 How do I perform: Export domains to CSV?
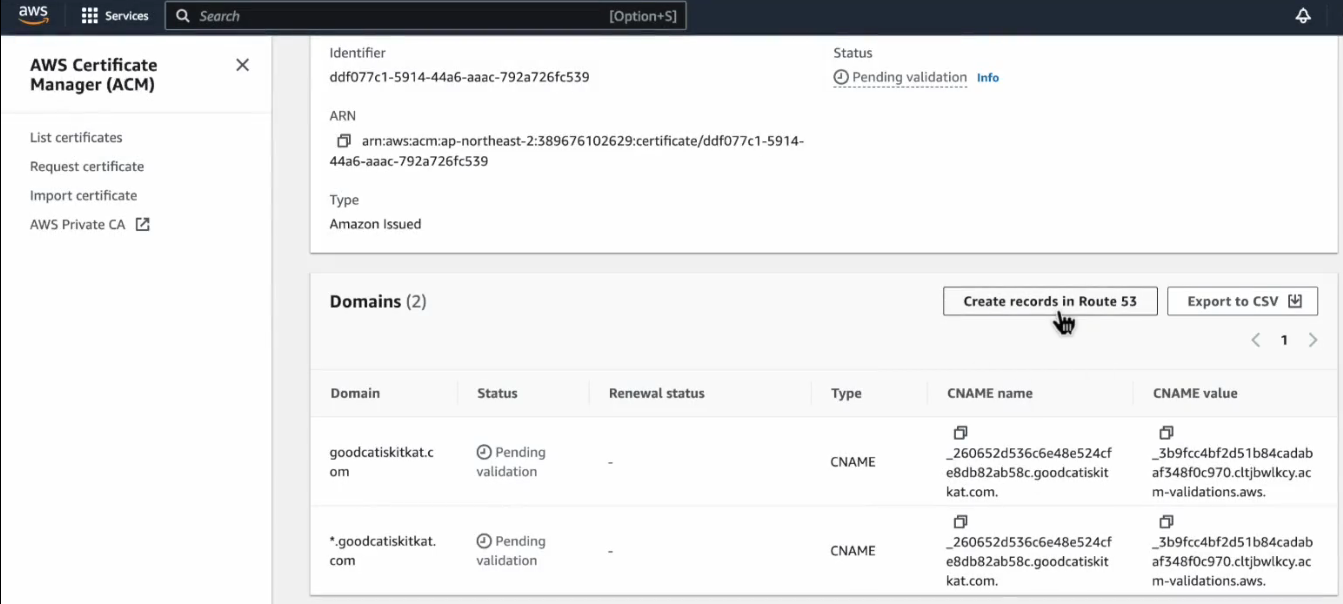point(1243,301)
